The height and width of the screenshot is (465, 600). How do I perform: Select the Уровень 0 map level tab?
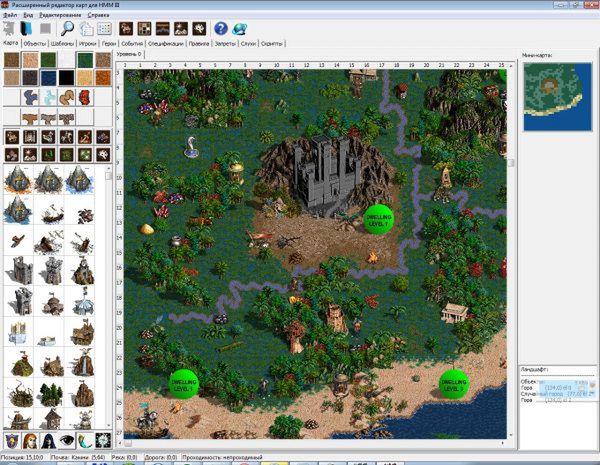pos(129,54)
